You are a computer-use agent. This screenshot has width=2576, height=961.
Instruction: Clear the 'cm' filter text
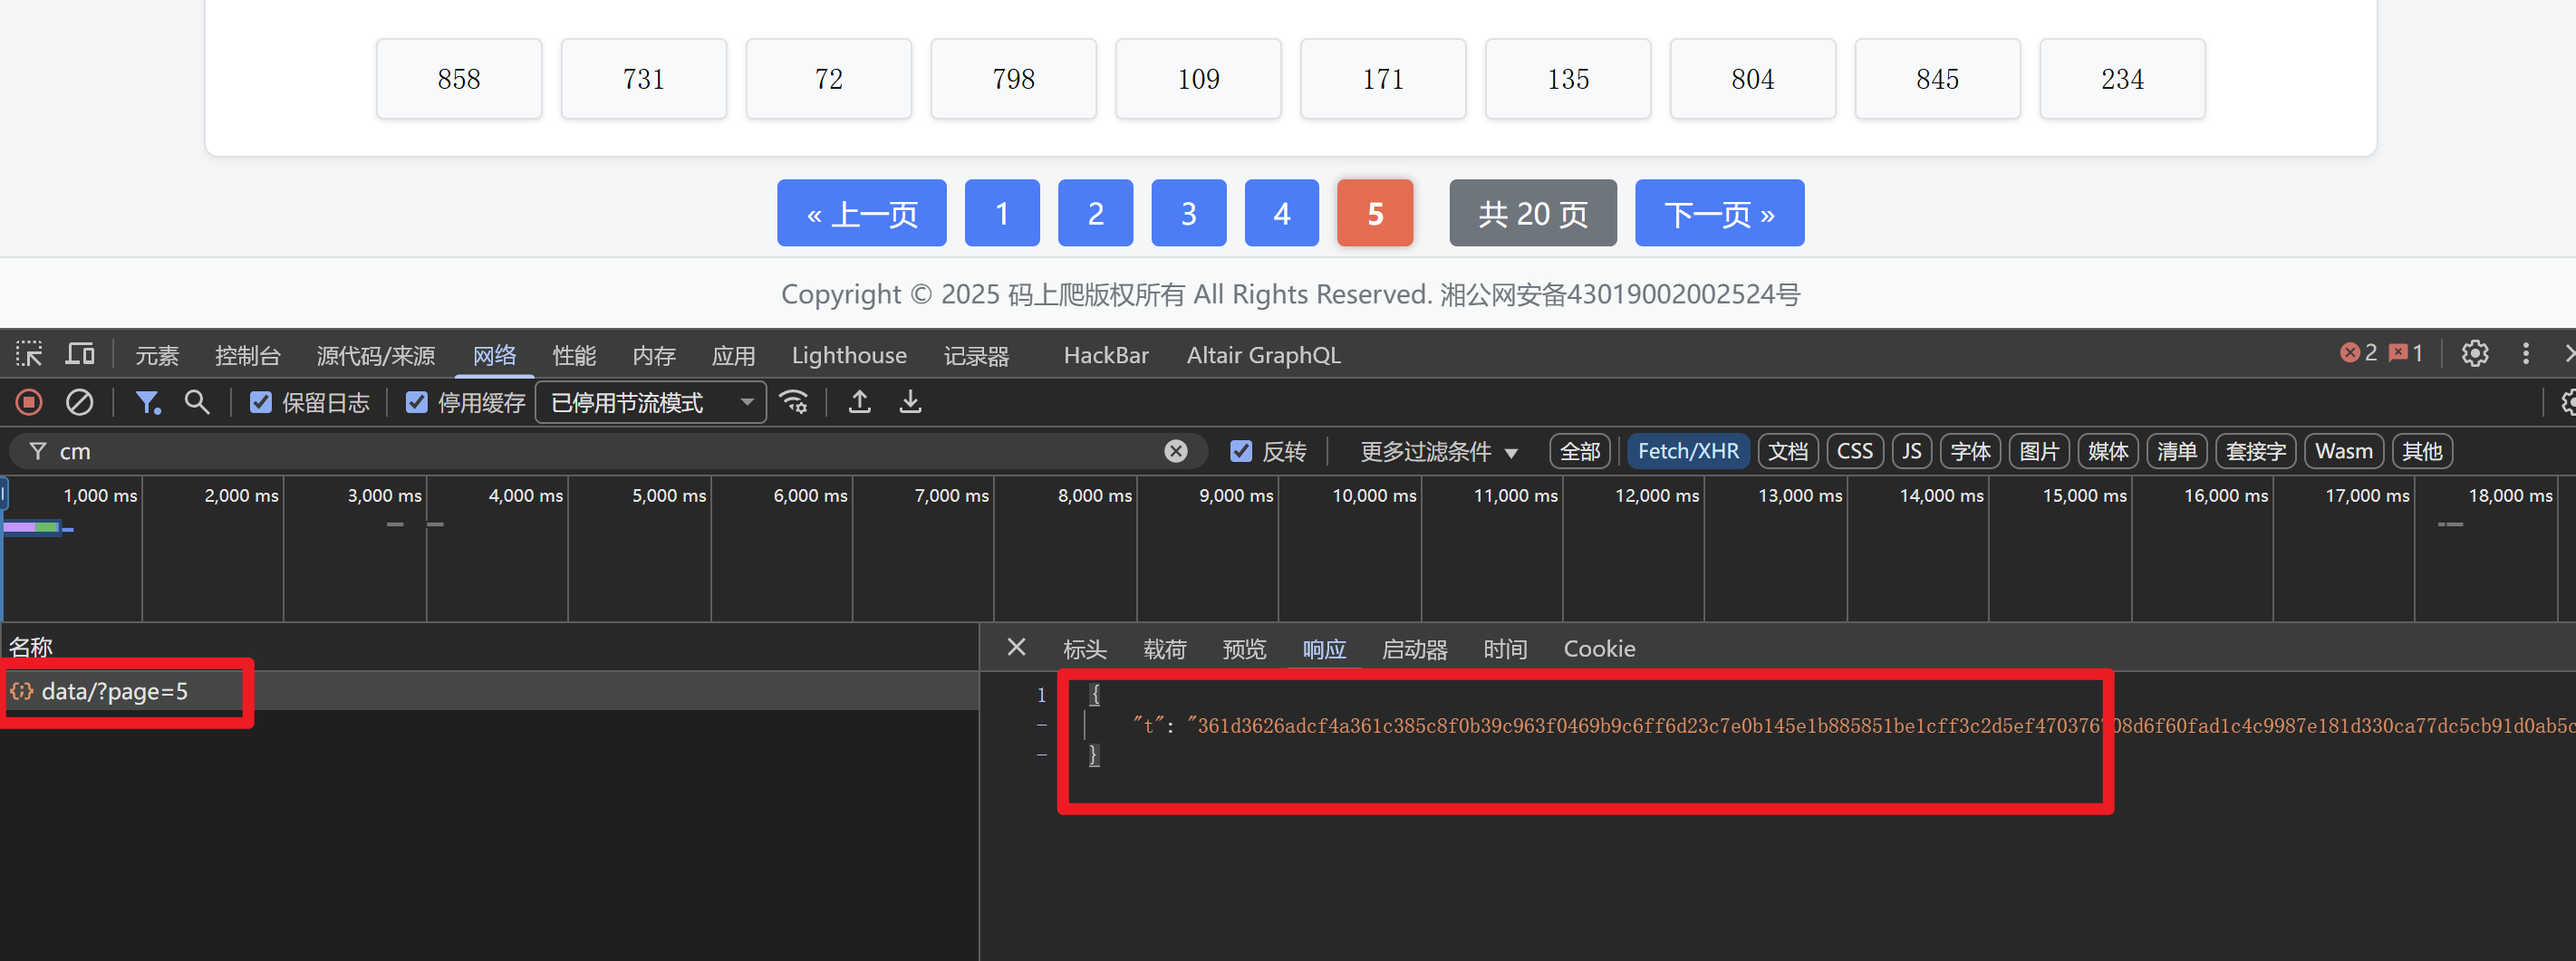[1176, 451]
